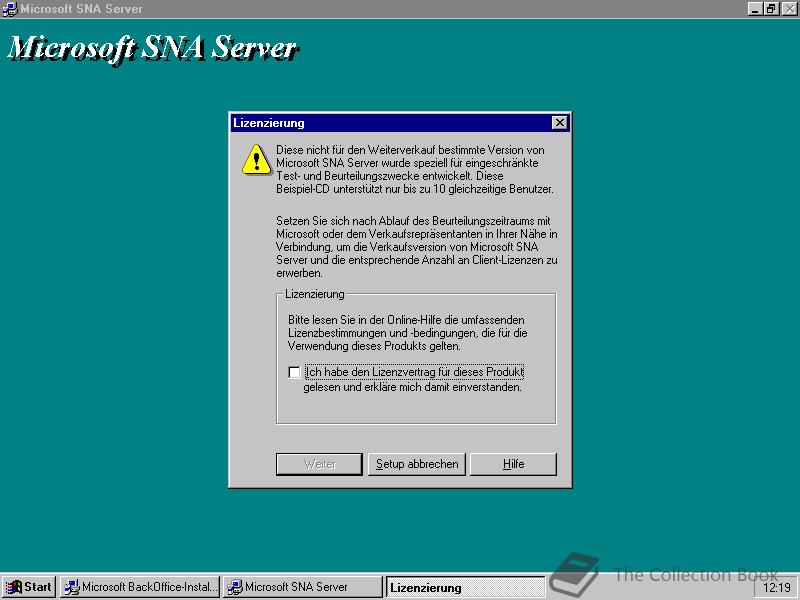This screenshot has height=600, width=800.
Task: Select the Lizenzierung taskbar button
Action: point(465,588)
